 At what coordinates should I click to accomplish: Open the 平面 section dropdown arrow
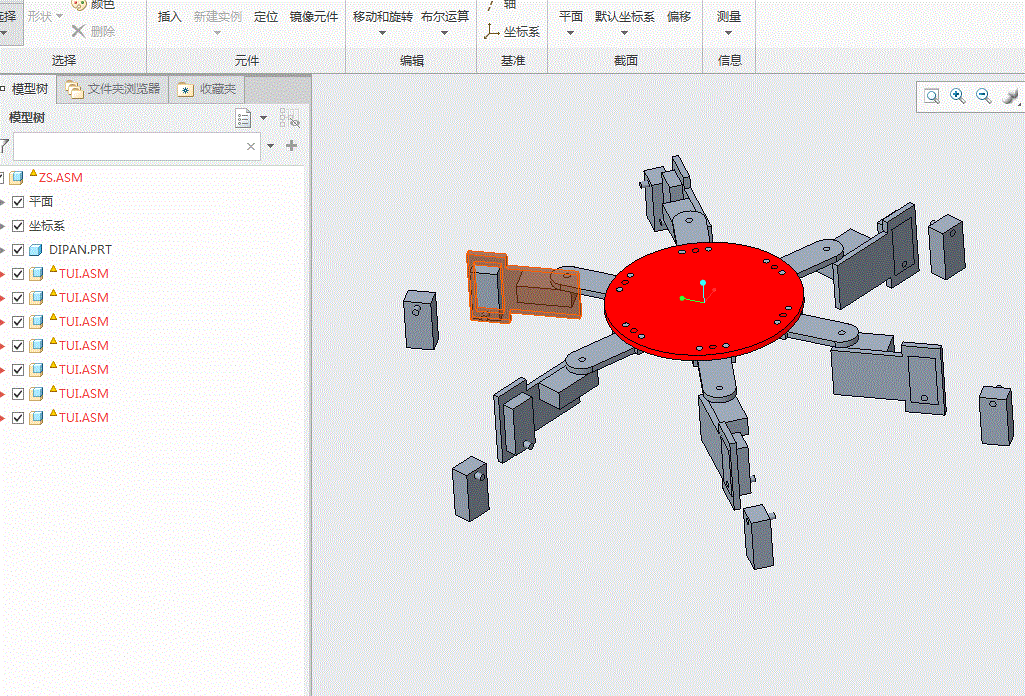click(x=570, y=33)
